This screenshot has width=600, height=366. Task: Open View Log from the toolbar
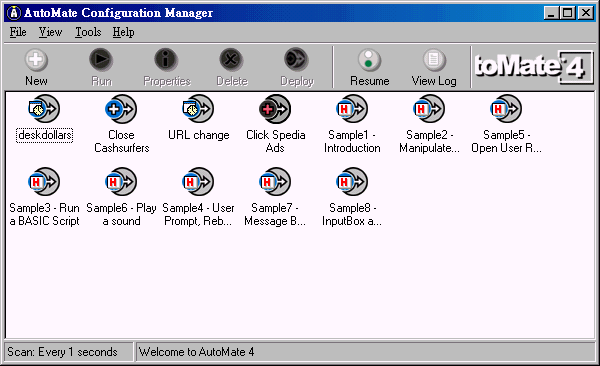[434, 60]
